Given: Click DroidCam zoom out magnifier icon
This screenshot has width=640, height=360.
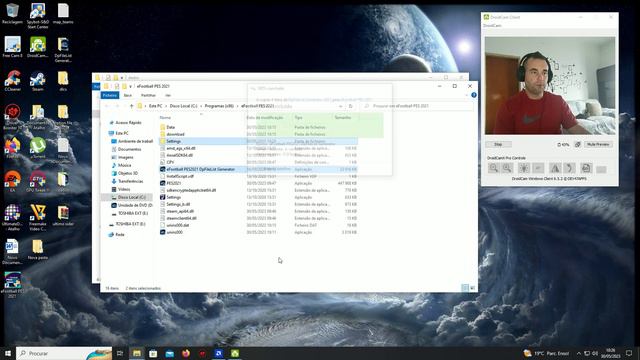Looking at the screenshot, I should pyautogui.click(x=493, y=168).
